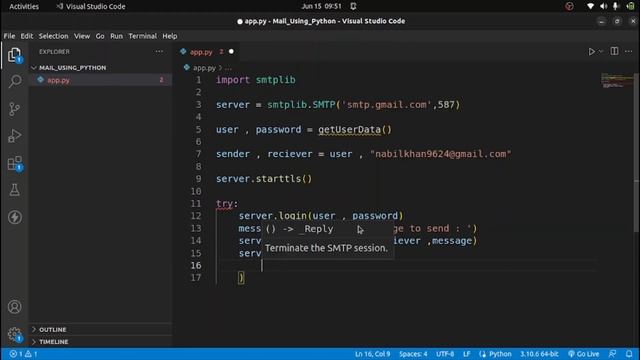Open the View menu
640x360 pixels.
coord(82,36)
